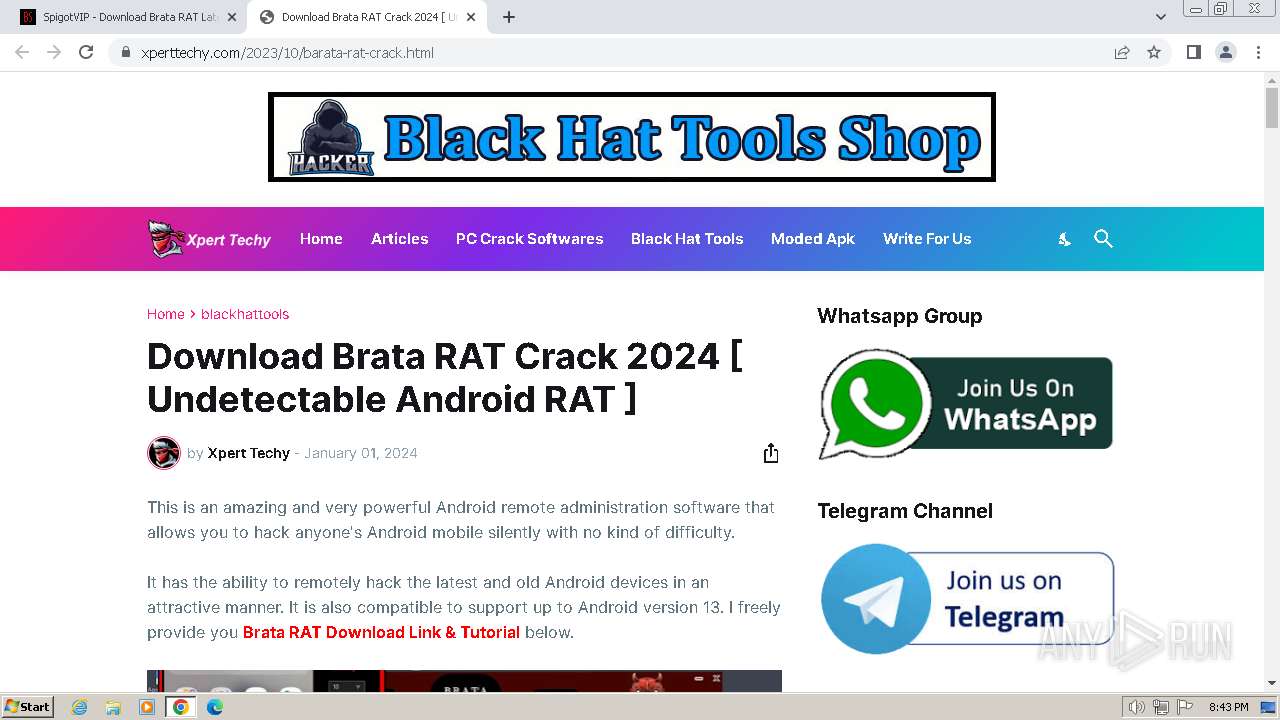The width and height of the screenshot is (1280, 720).
Task: Open Internet Explorer from the taskbar
Action: [80, 707]
